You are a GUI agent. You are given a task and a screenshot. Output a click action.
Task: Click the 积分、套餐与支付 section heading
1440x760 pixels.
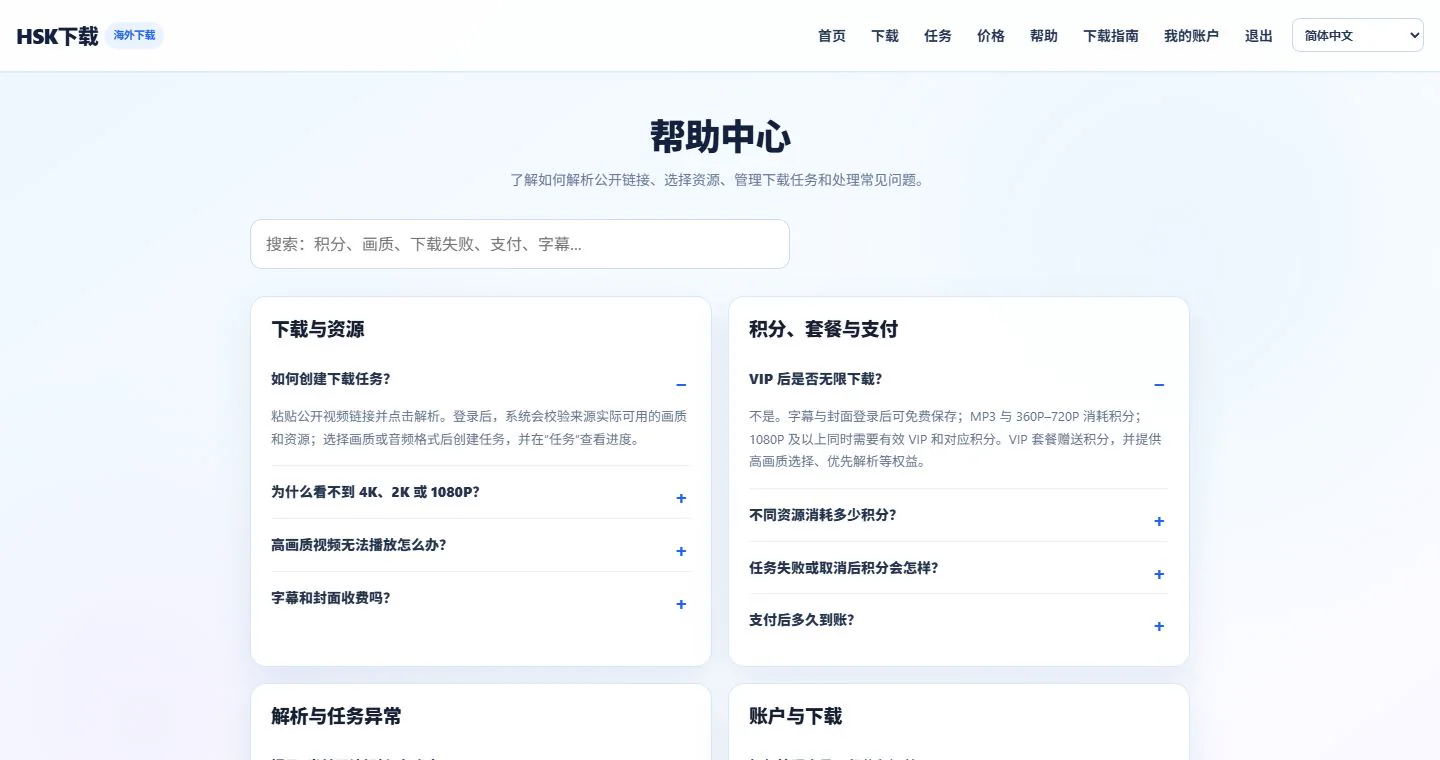coord(824,330)
